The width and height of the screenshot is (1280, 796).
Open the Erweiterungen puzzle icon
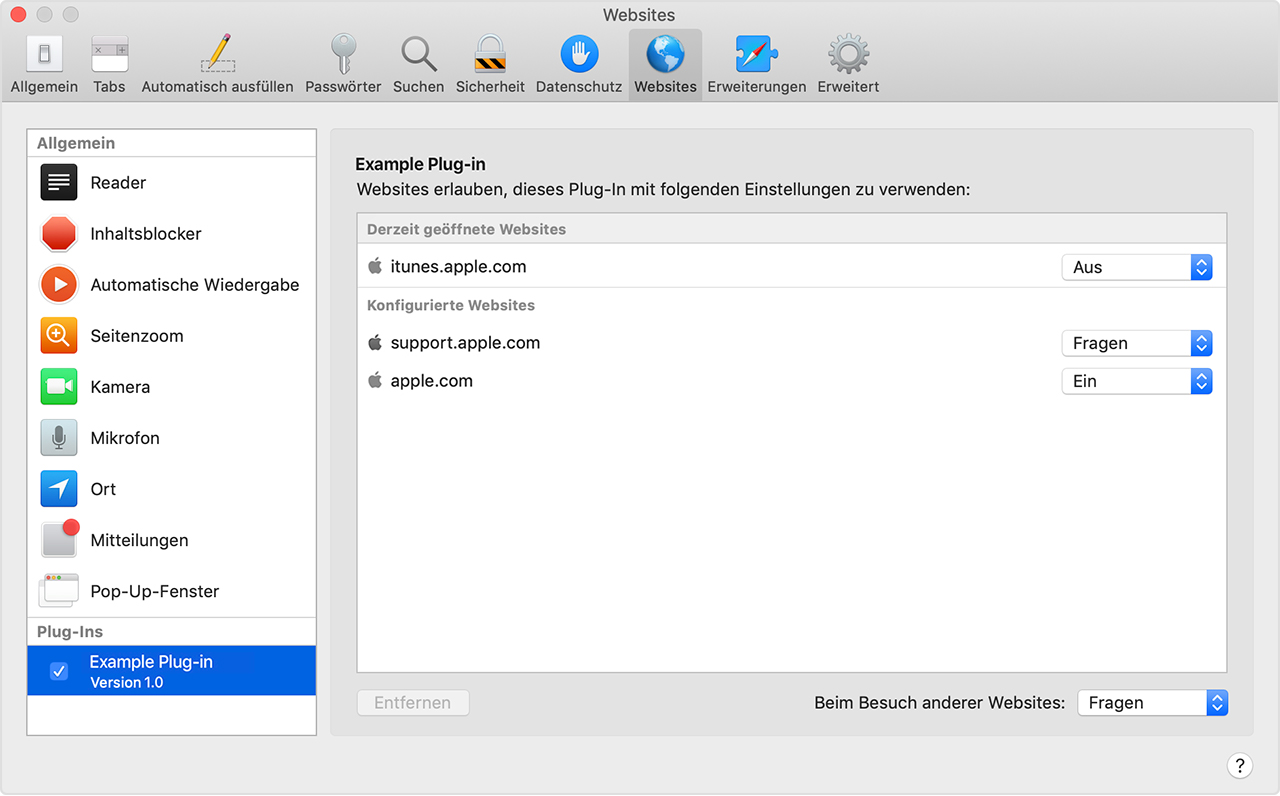click(x=757, y=53)
